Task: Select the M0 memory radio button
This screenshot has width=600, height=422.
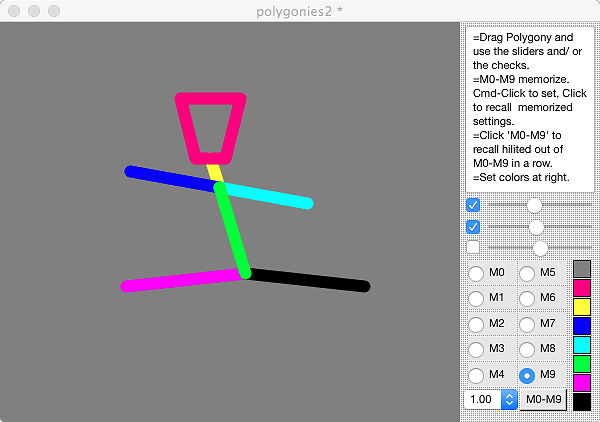Action: click(477, 273)
